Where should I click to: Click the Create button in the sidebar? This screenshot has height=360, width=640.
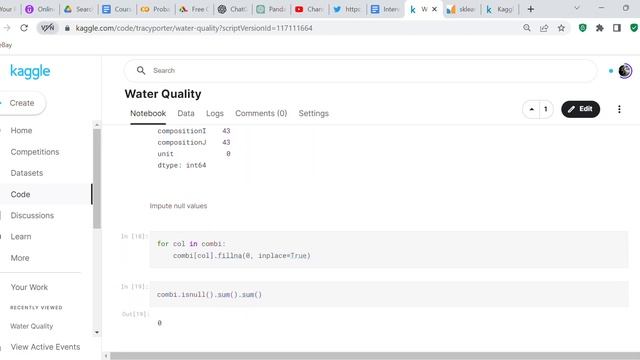[21, 103]
